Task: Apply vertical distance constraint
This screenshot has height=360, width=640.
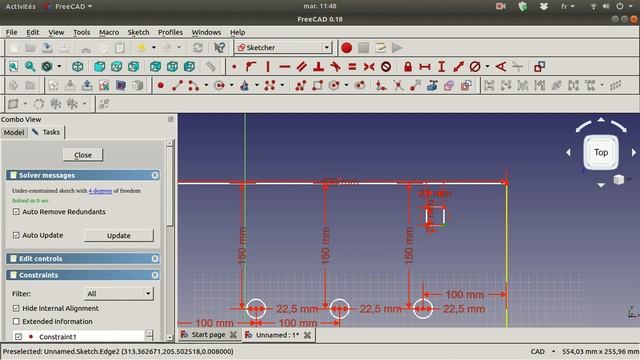Action: [441, 67]
